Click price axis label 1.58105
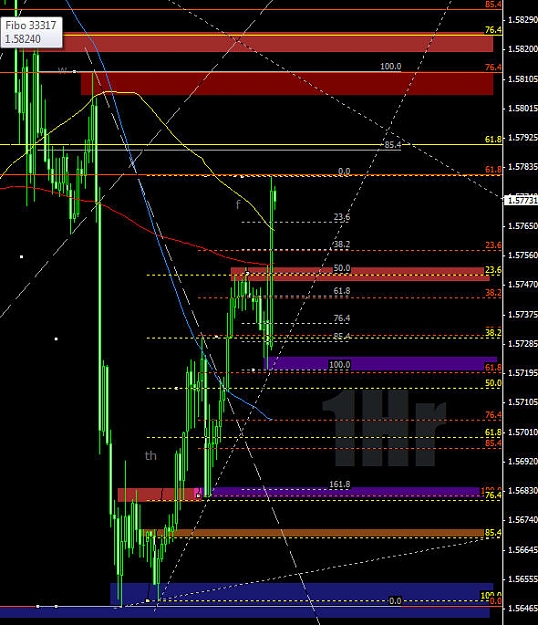Viewport: 538px width, 625px height. 522,79
